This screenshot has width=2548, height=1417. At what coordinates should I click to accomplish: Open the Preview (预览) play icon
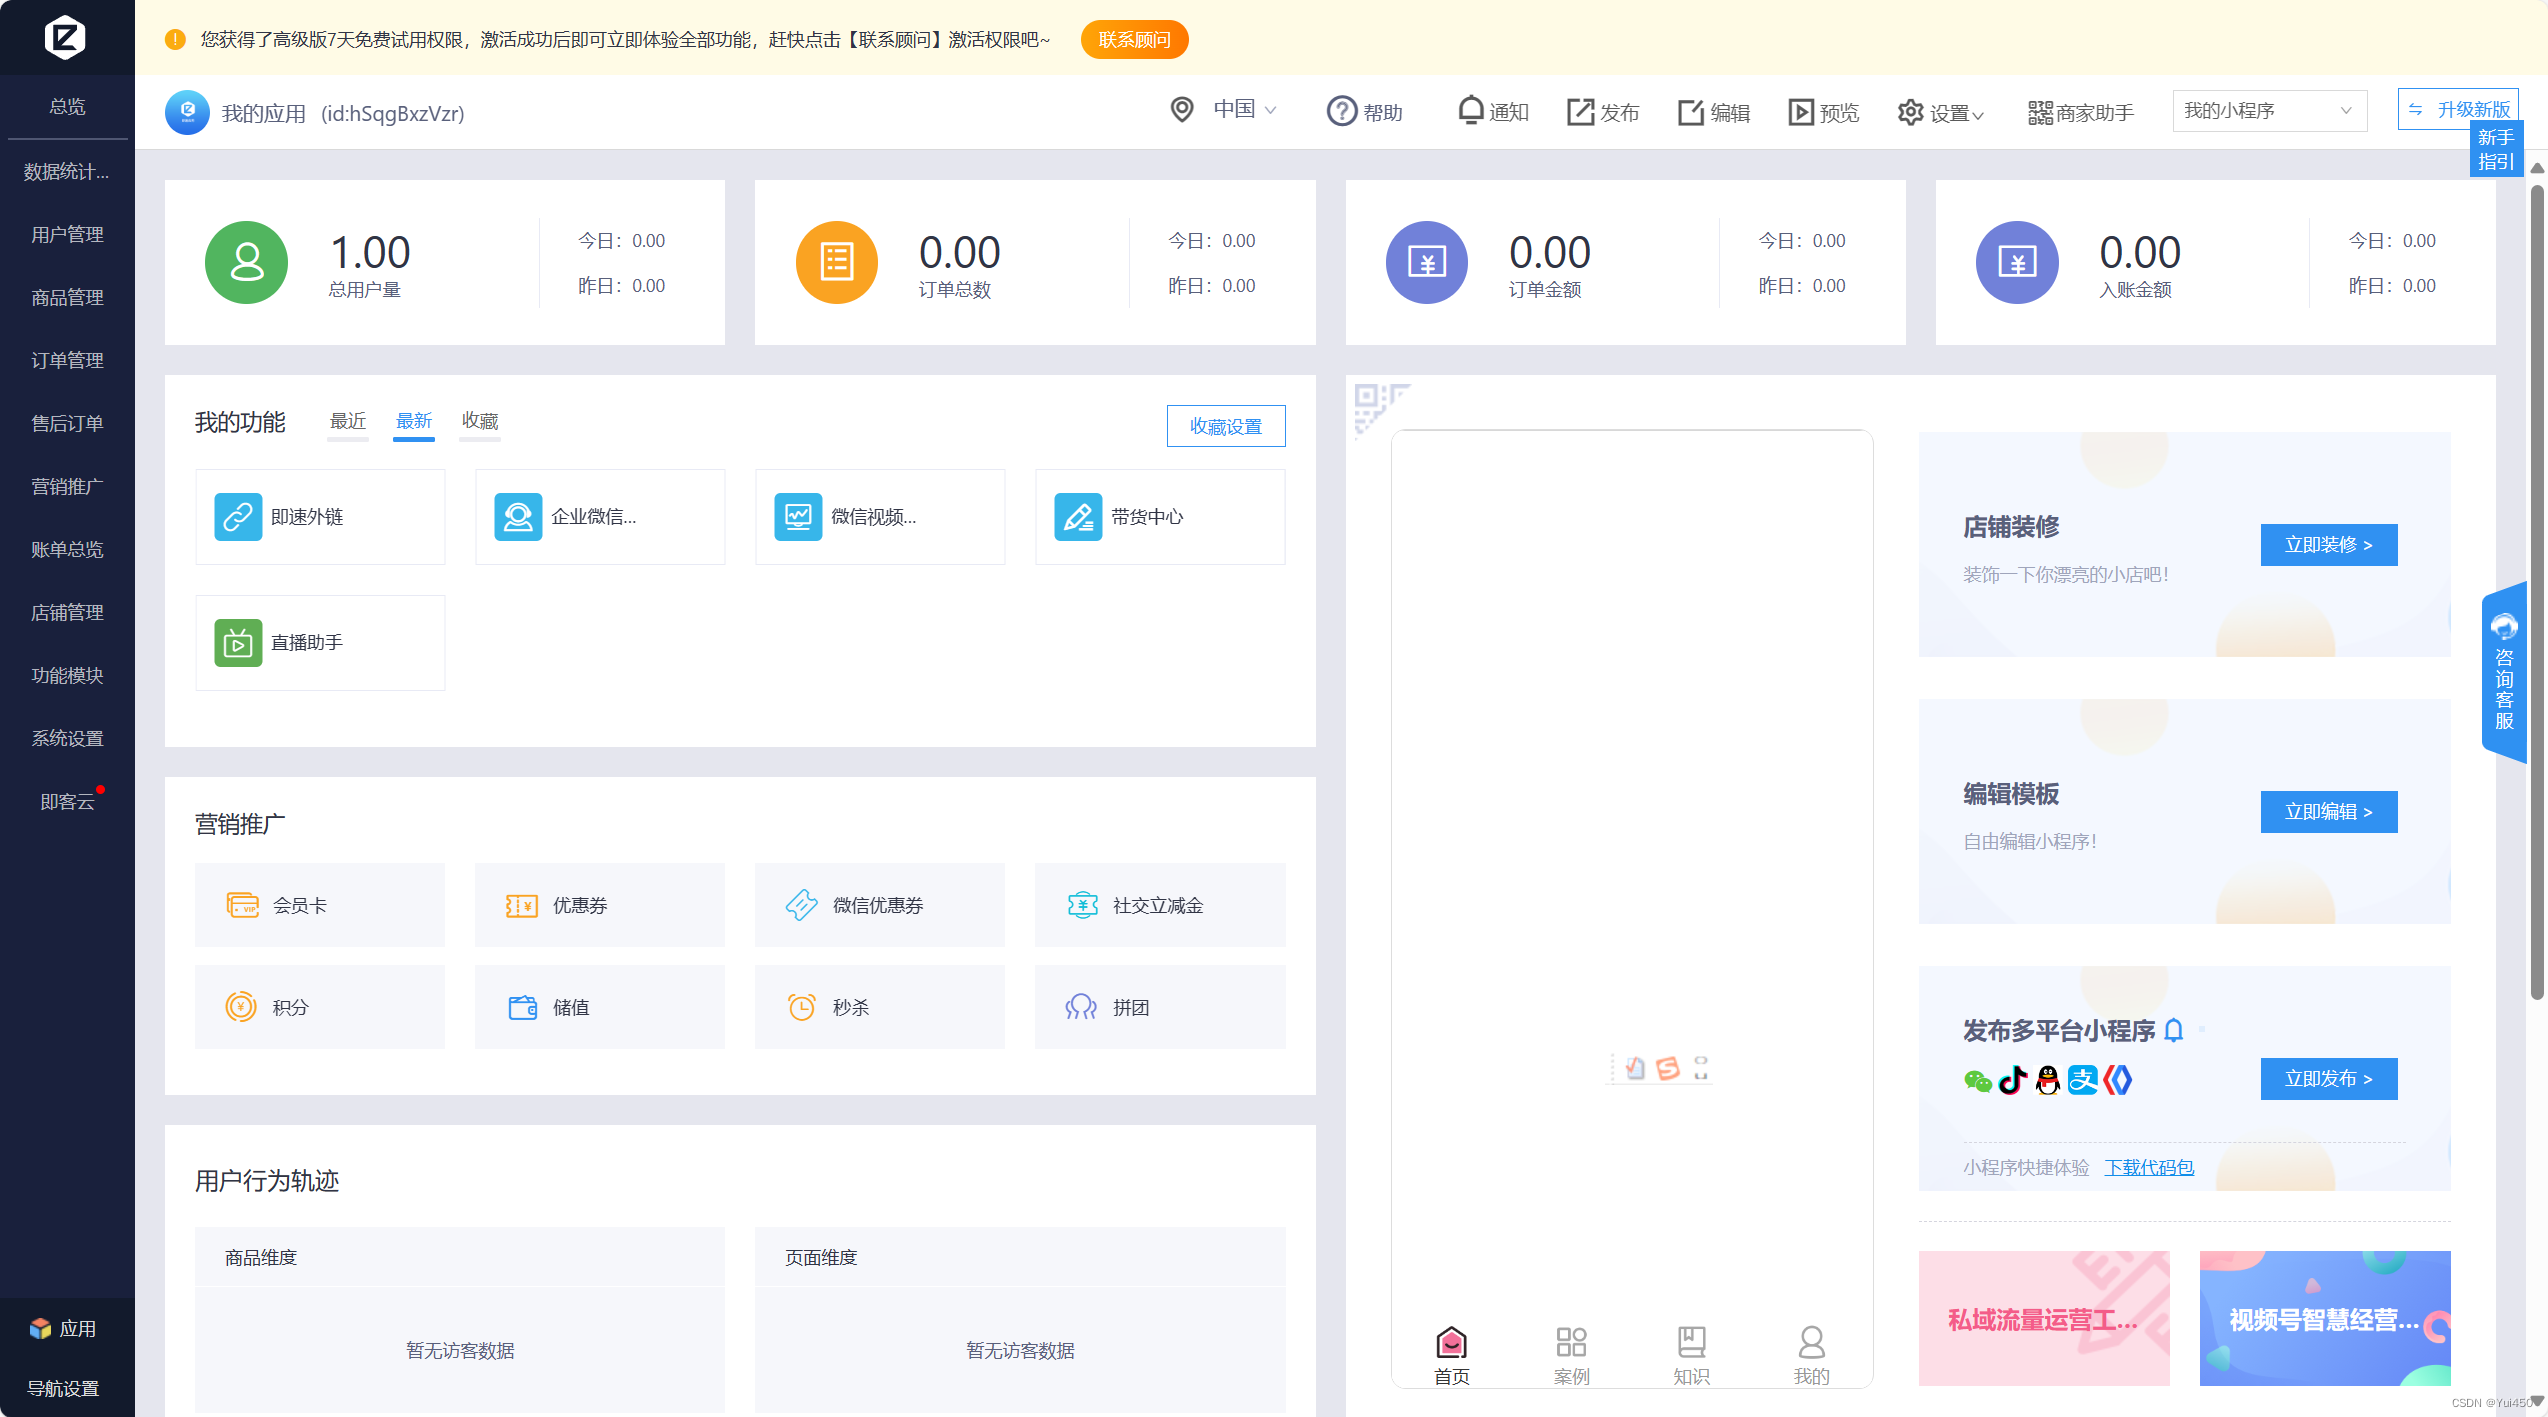1800,111
